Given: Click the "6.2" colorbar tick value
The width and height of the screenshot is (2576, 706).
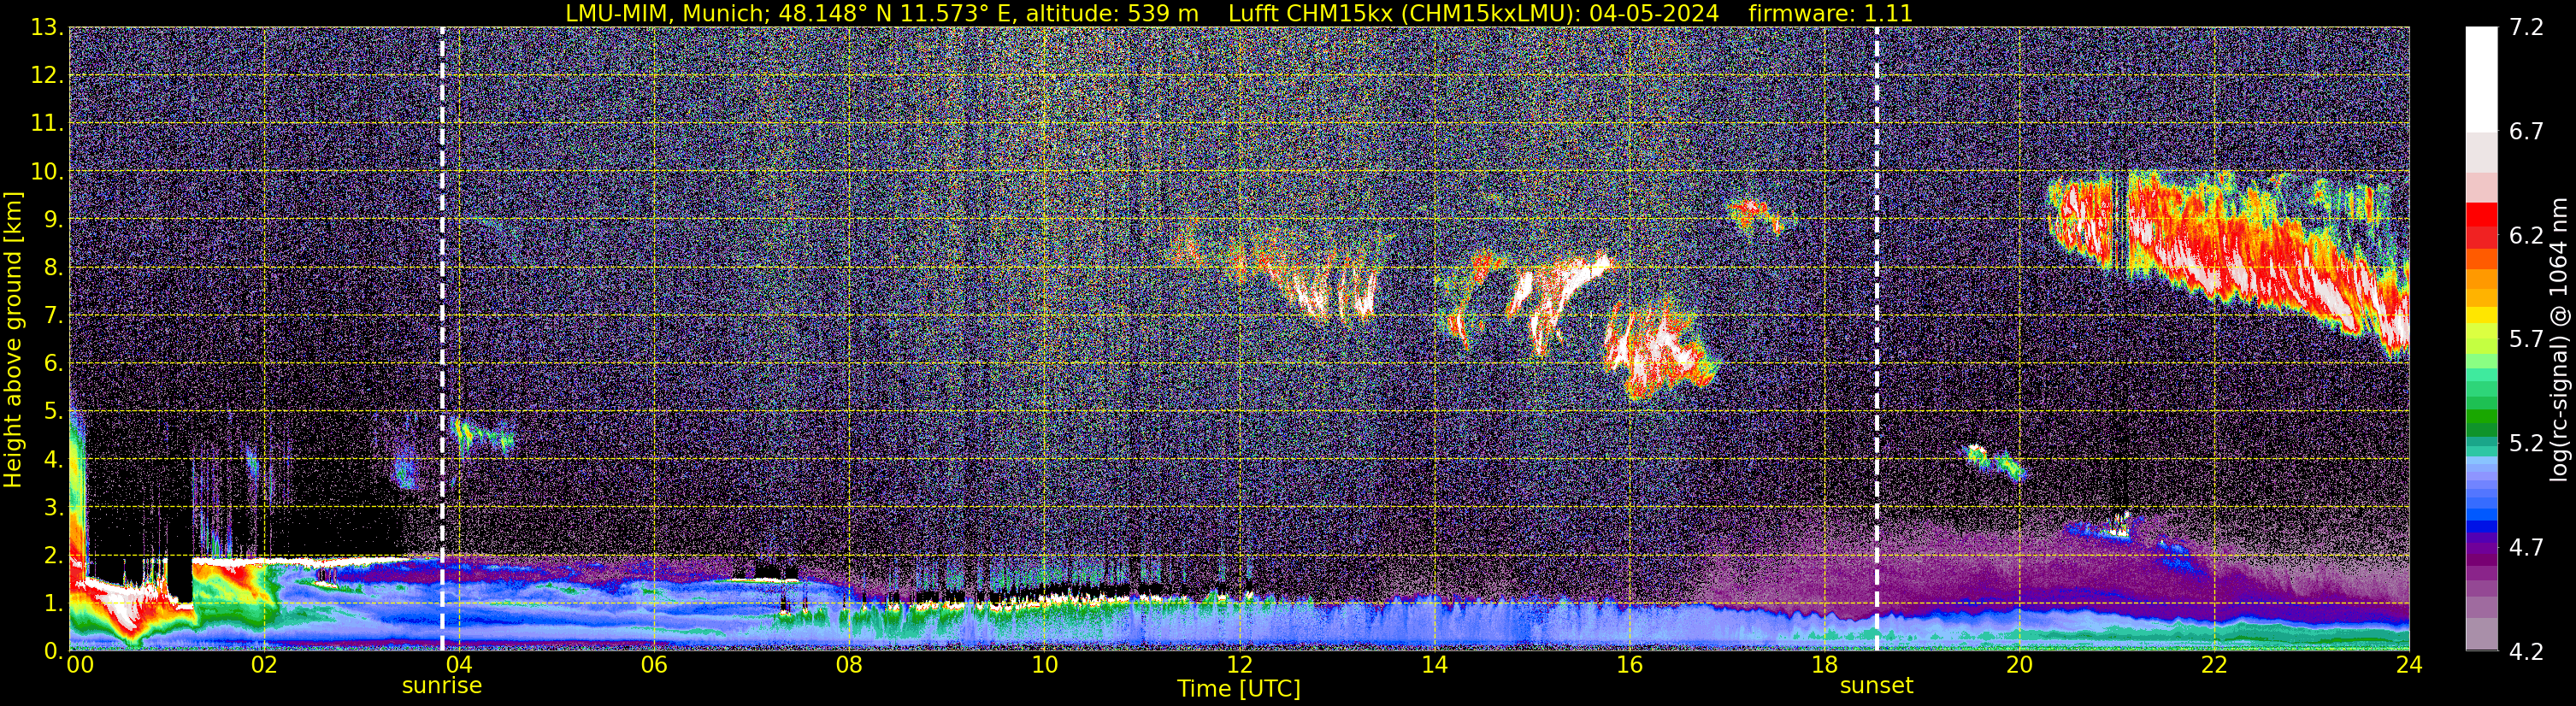Looking at the screenshot, I should [x=2526, y=236].
